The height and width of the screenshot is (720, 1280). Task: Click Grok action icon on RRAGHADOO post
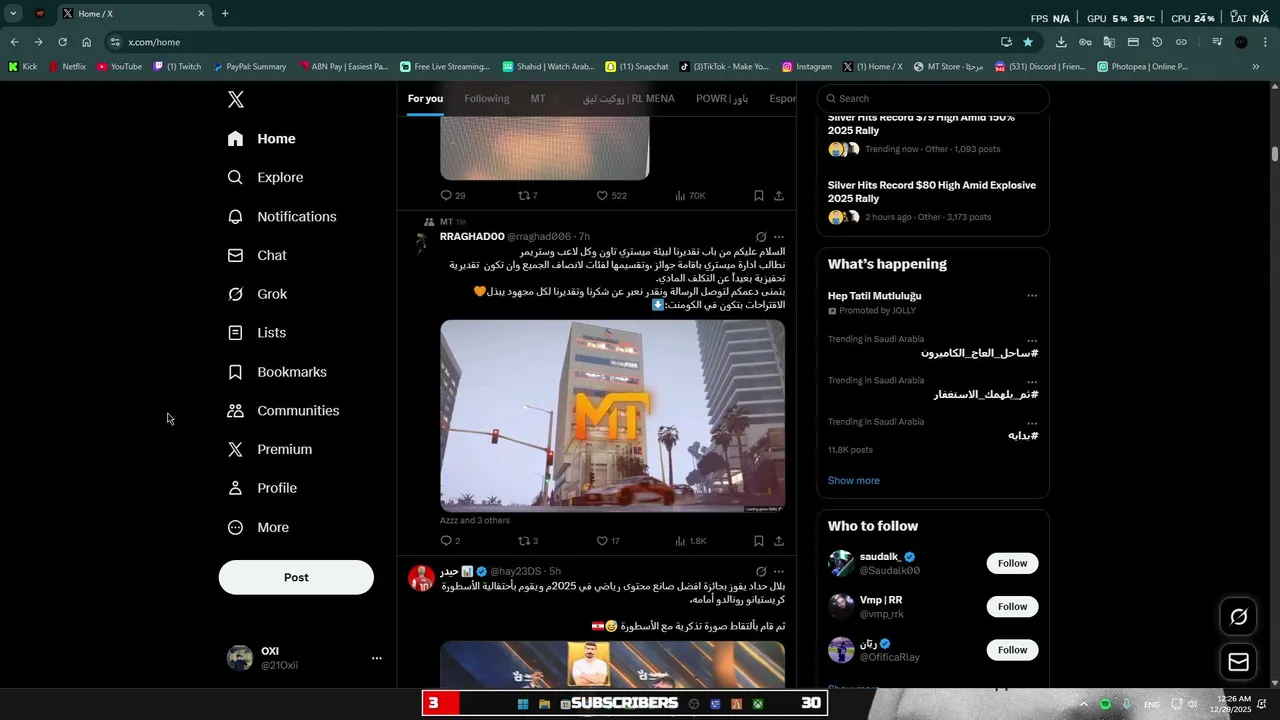[x=761, y=237]
